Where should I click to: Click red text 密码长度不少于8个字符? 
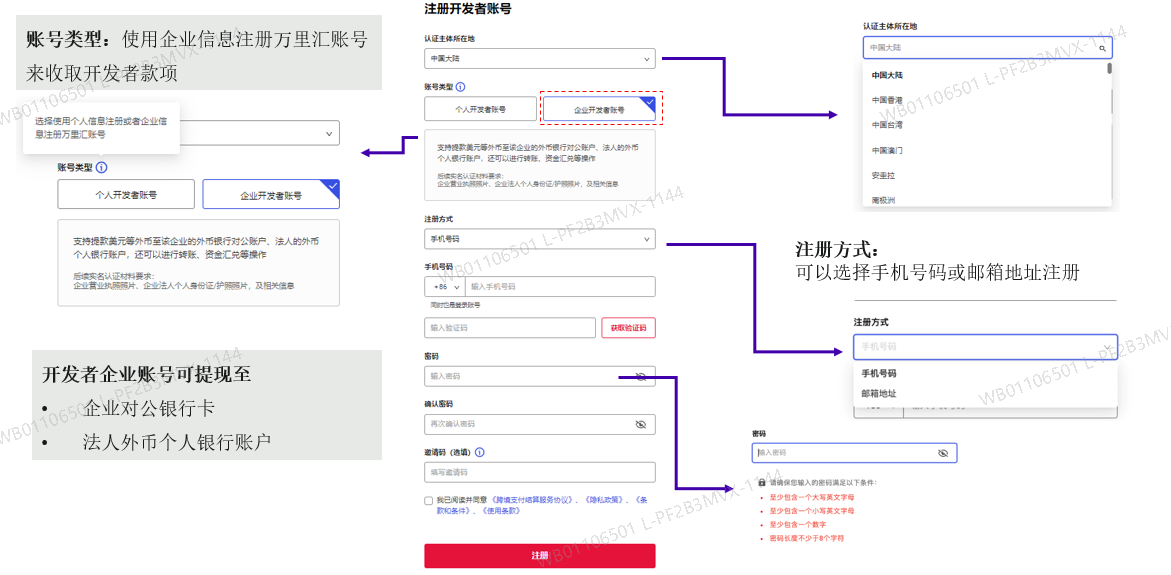coord(807,538)
